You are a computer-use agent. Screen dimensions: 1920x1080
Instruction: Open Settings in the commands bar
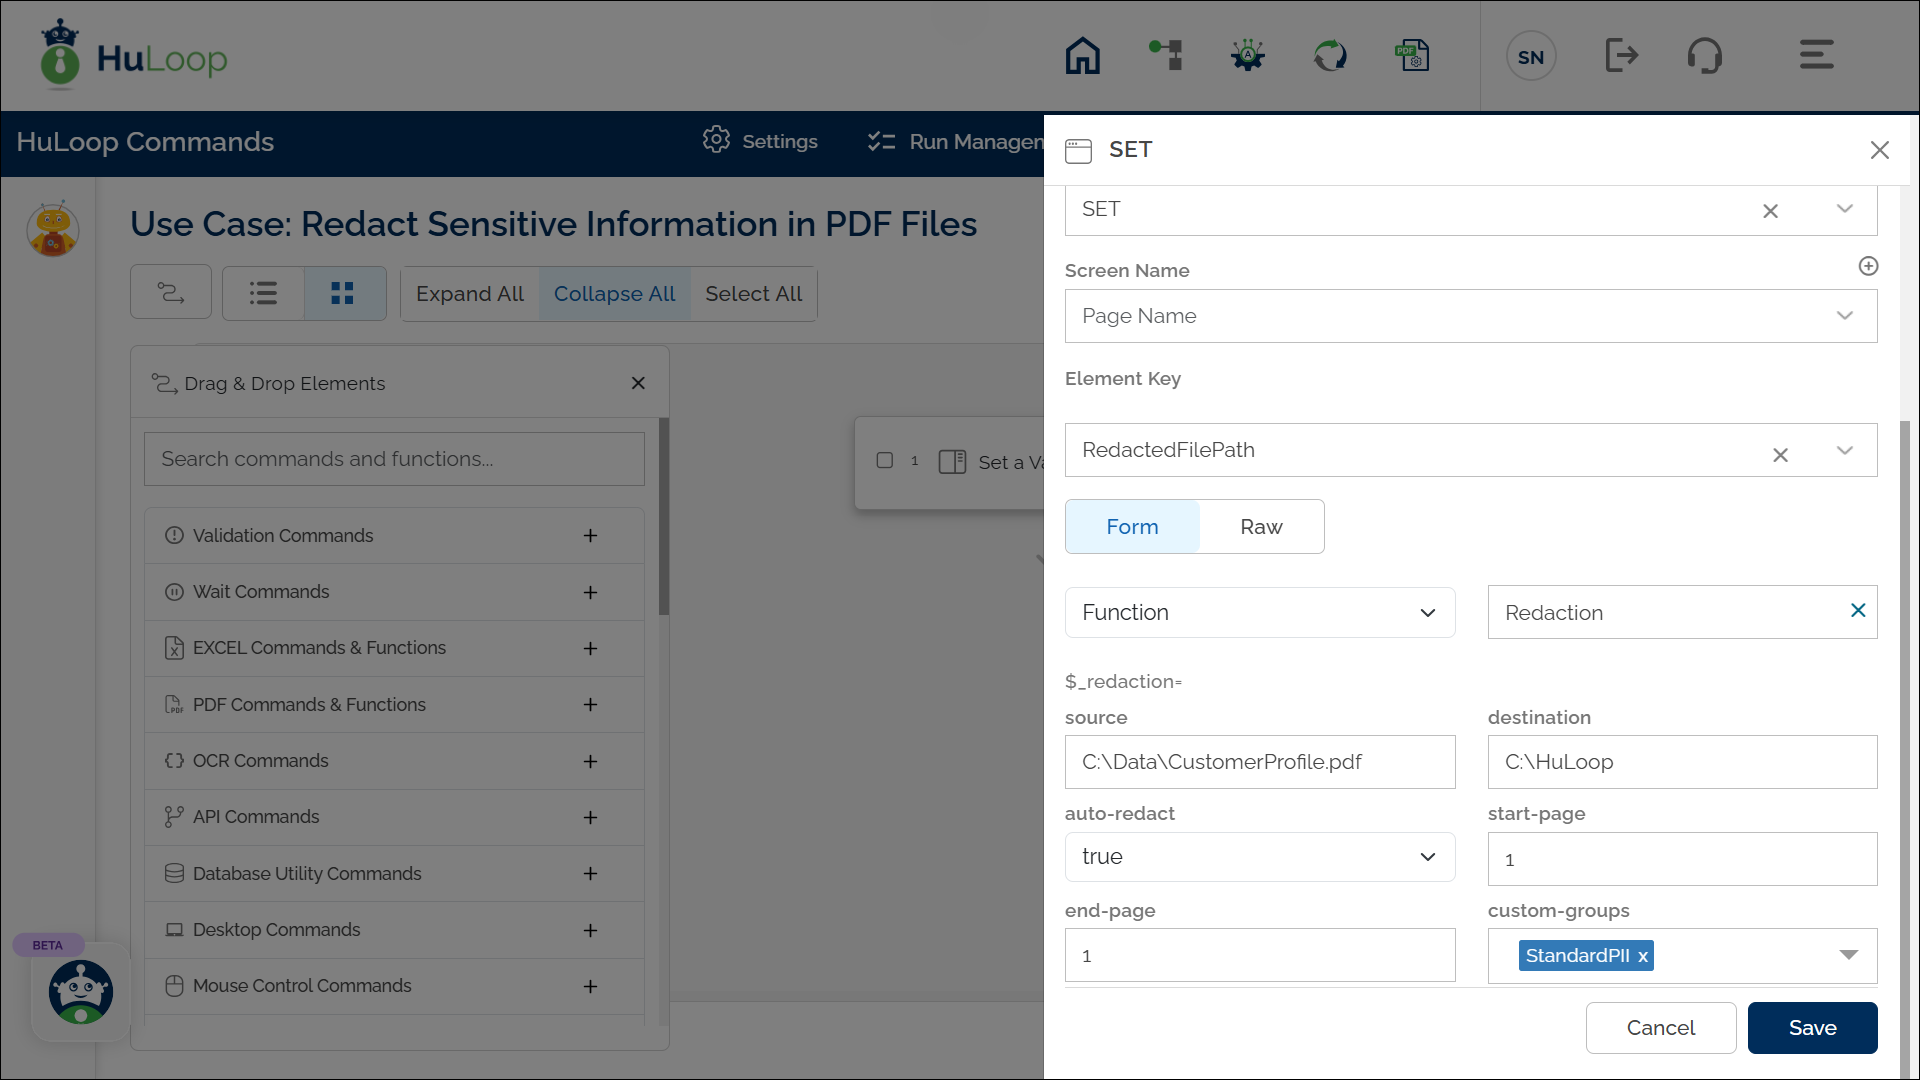pos(760,141)
